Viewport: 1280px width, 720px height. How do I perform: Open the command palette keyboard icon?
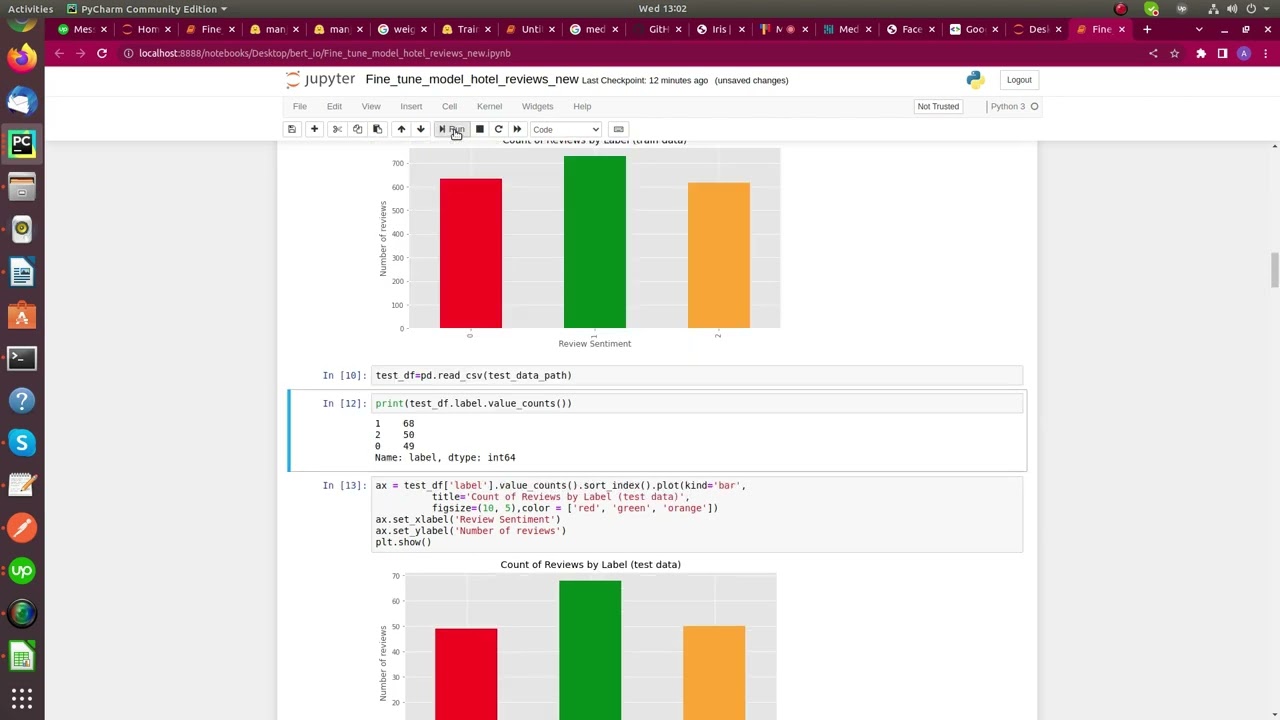pos(618,129)
